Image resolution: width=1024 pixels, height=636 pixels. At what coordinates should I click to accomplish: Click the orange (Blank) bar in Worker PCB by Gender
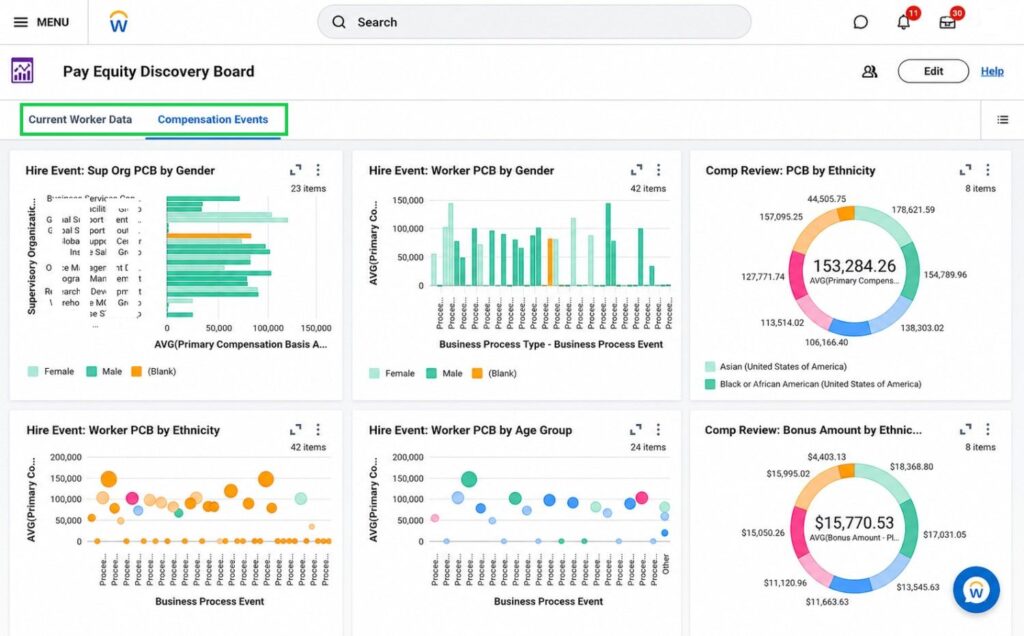coord(550,262)
